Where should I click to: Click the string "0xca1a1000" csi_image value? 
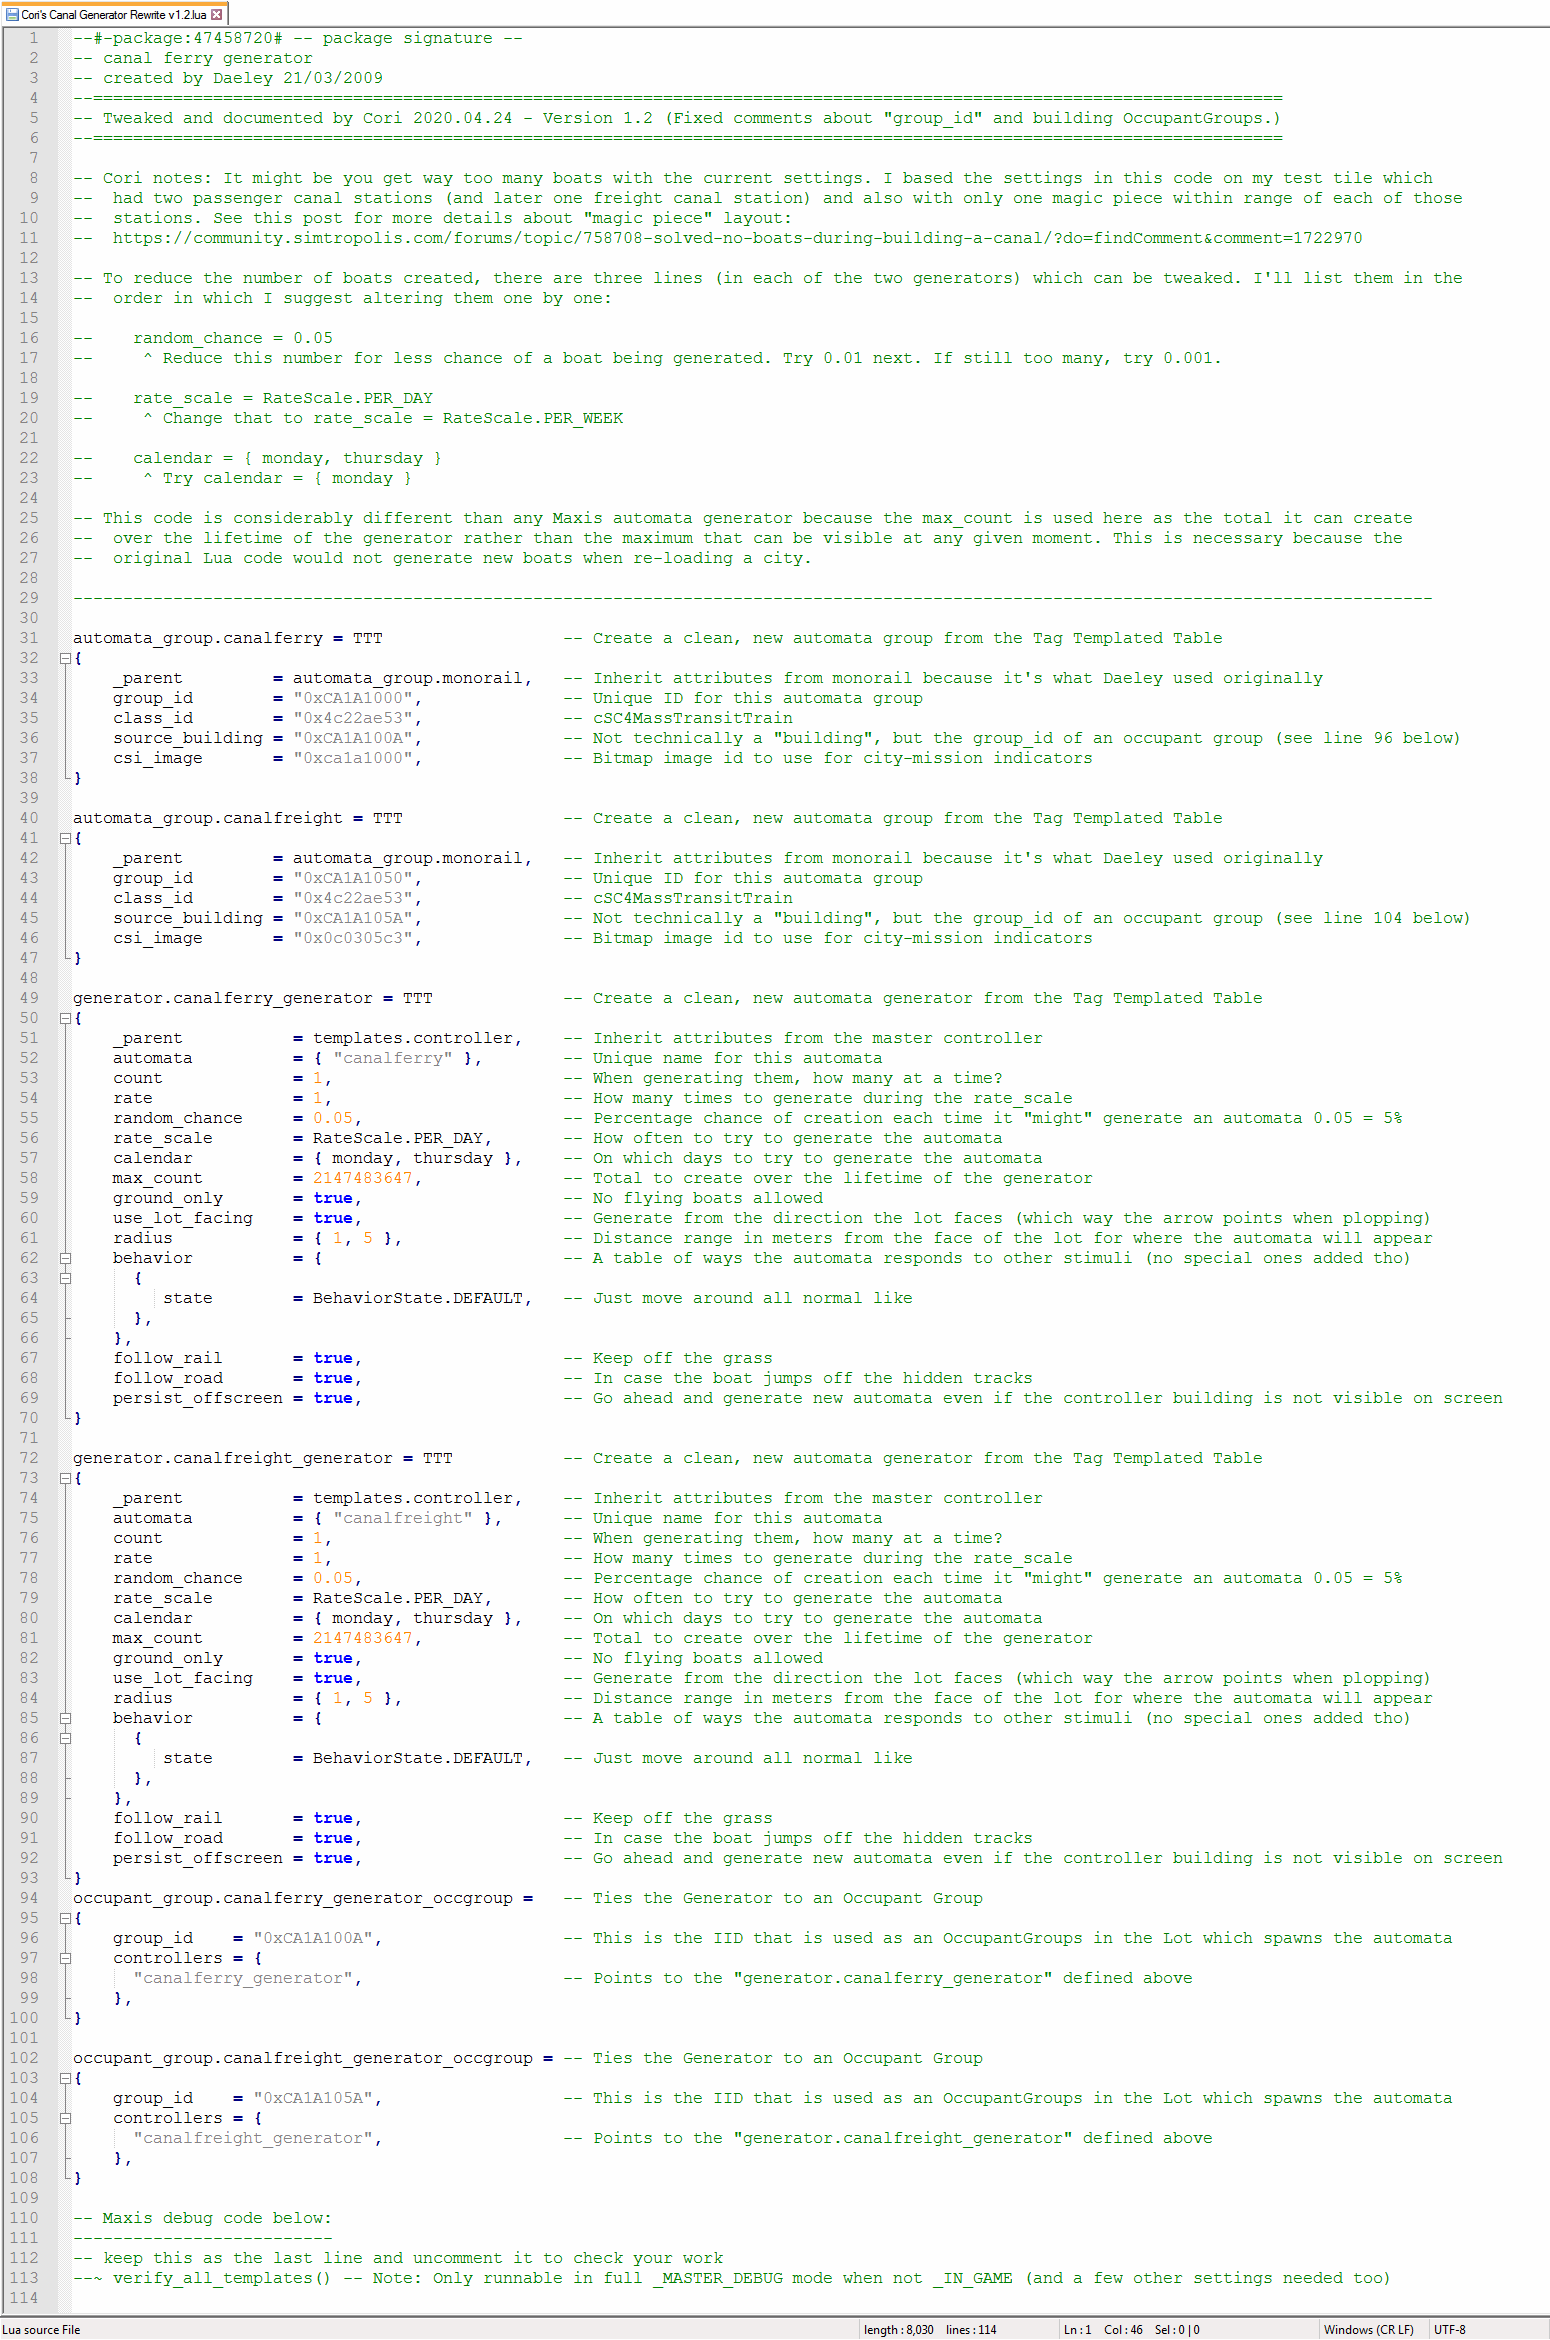pos(353,758)
